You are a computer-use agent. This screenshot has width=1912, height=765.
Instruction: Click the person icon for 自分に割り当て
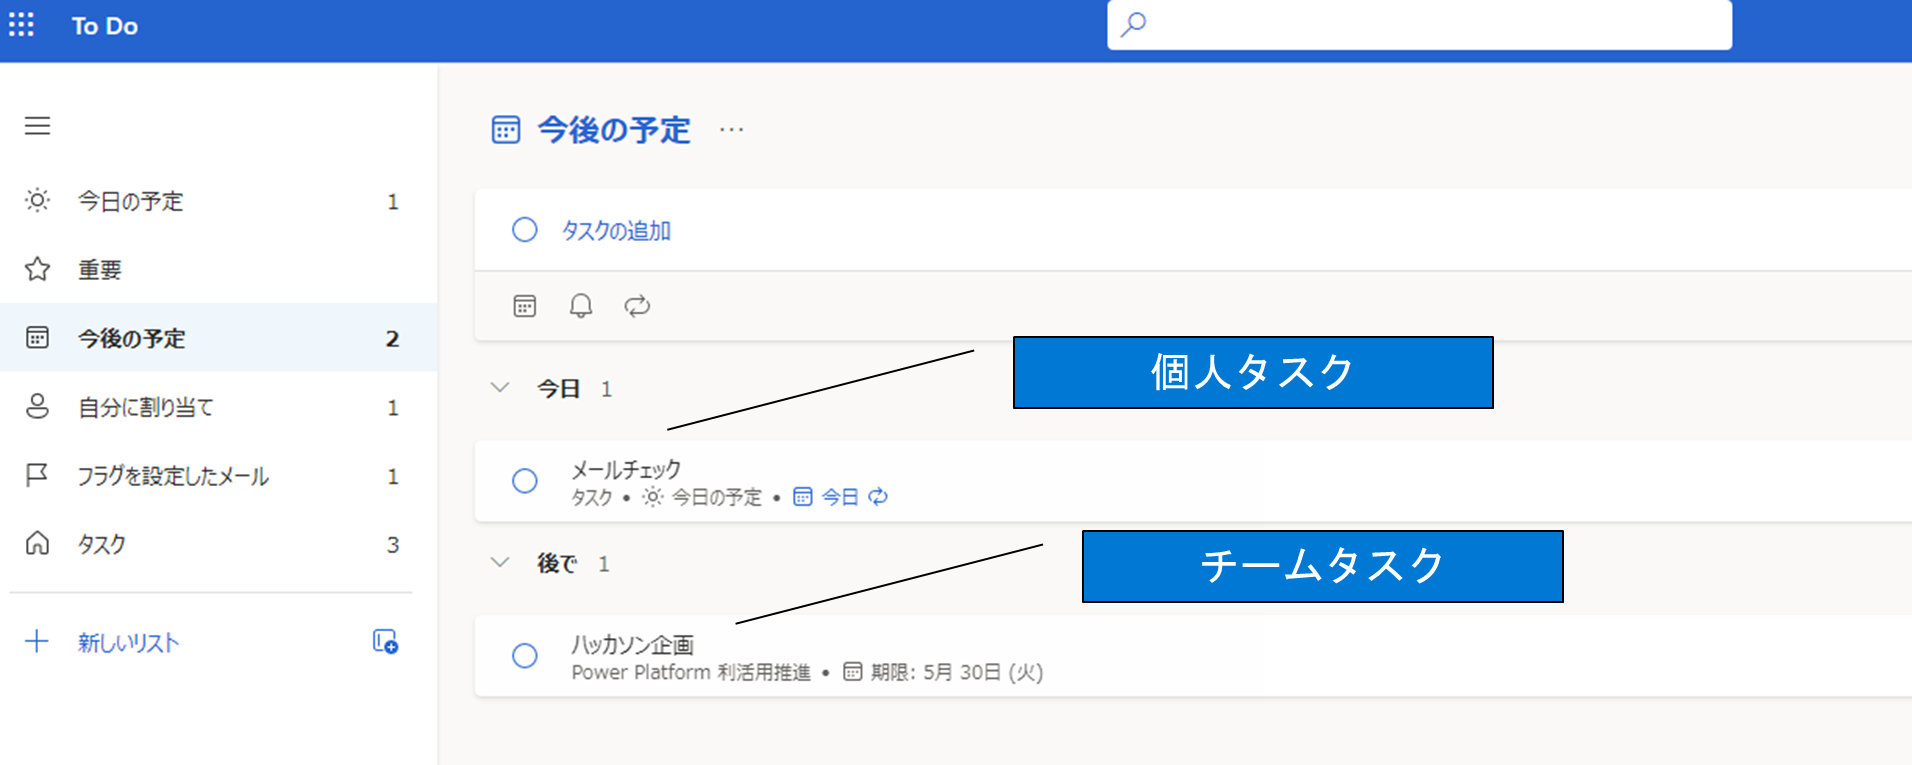pyautogui.click(x=37, y=406)
